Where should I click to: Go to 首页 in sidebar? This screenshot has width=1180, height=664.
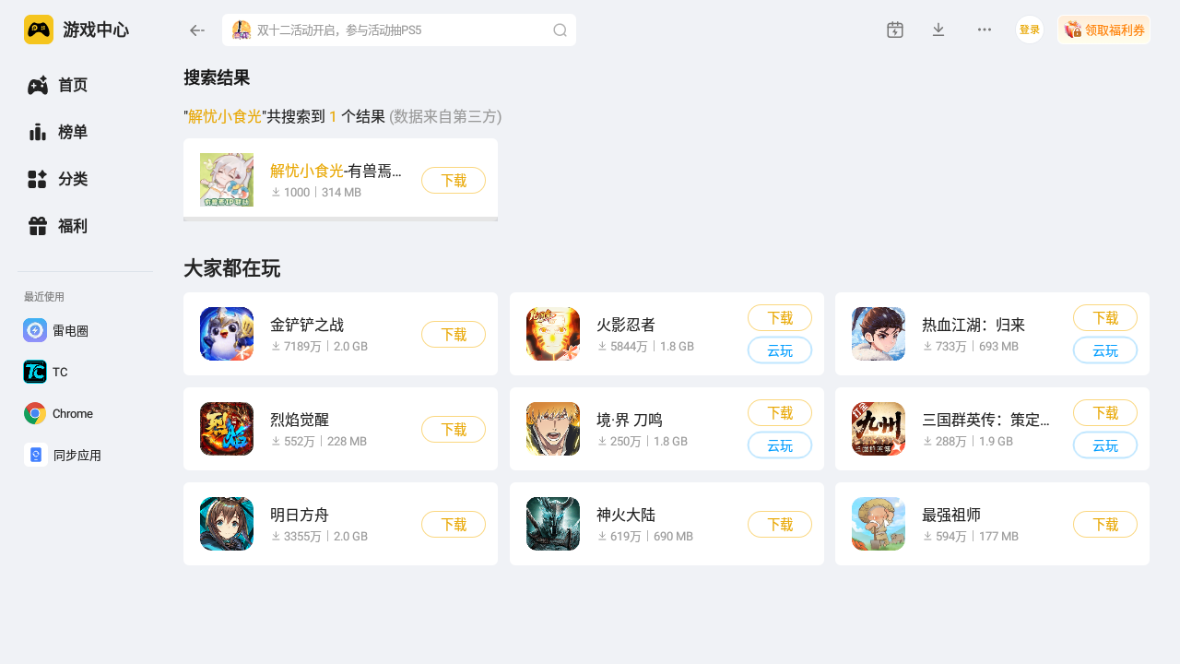tap(58, 85)
